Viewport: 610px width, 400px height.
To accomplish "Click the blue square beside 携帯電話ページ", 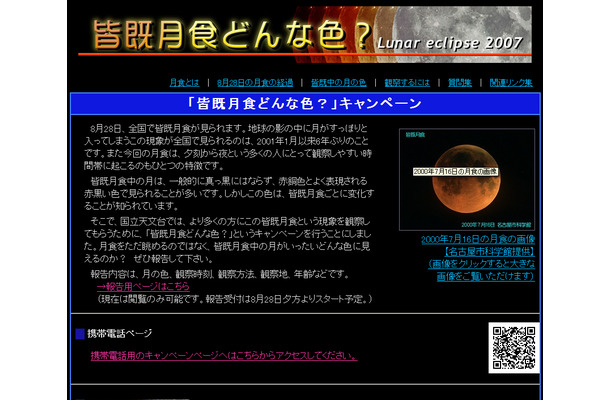I will [80, 333].
